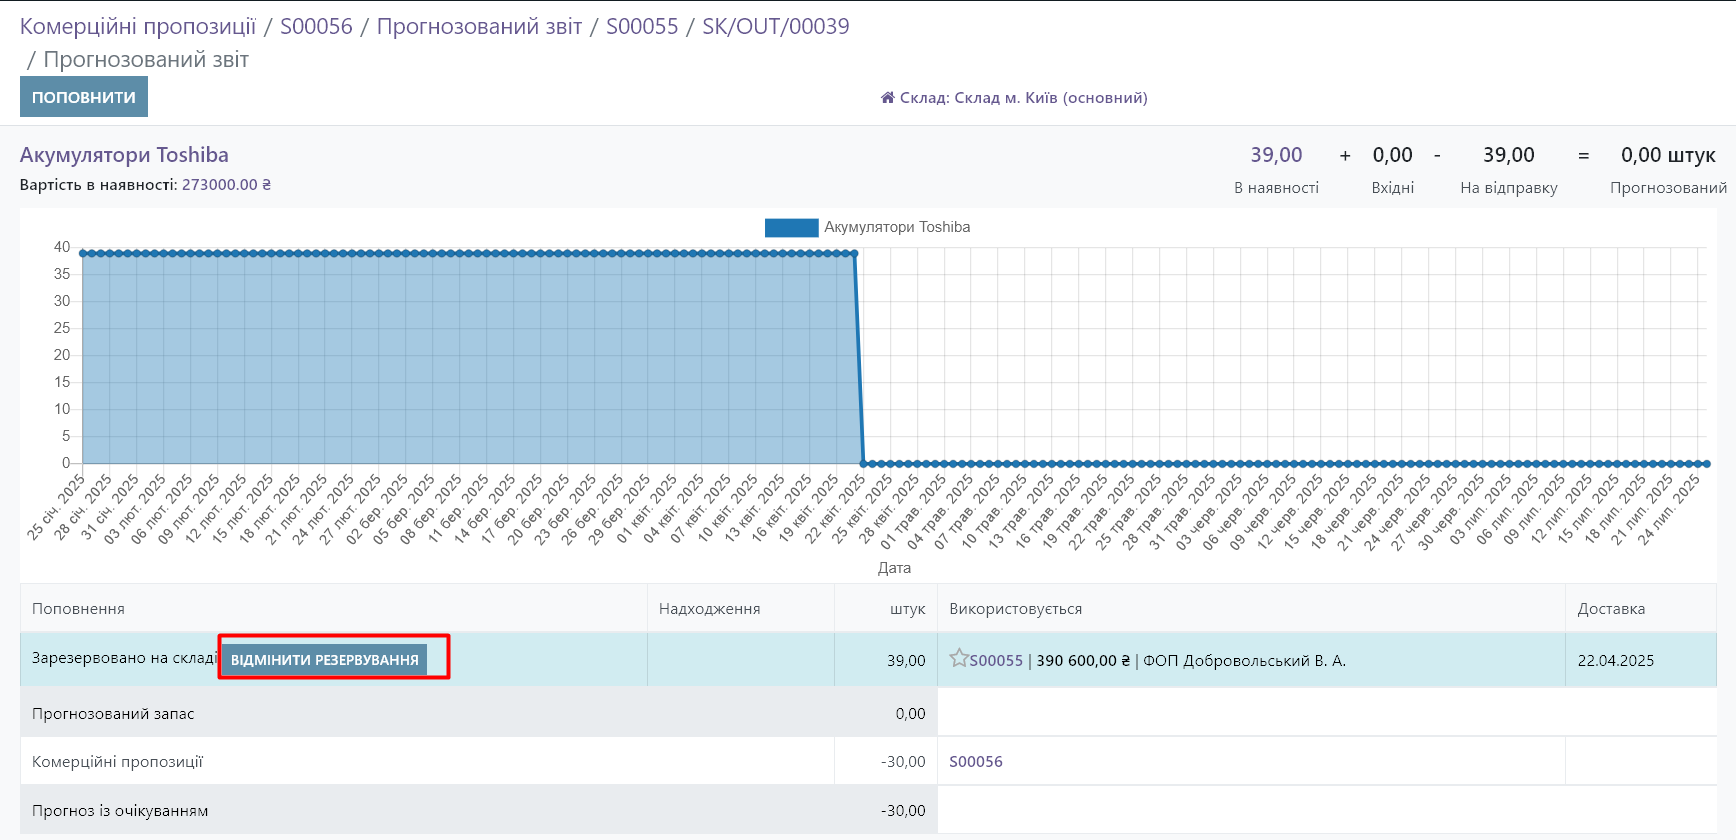Navigate to S00055 breadcrumb
Screen dimensions: 1736x840
coord(642,27)
